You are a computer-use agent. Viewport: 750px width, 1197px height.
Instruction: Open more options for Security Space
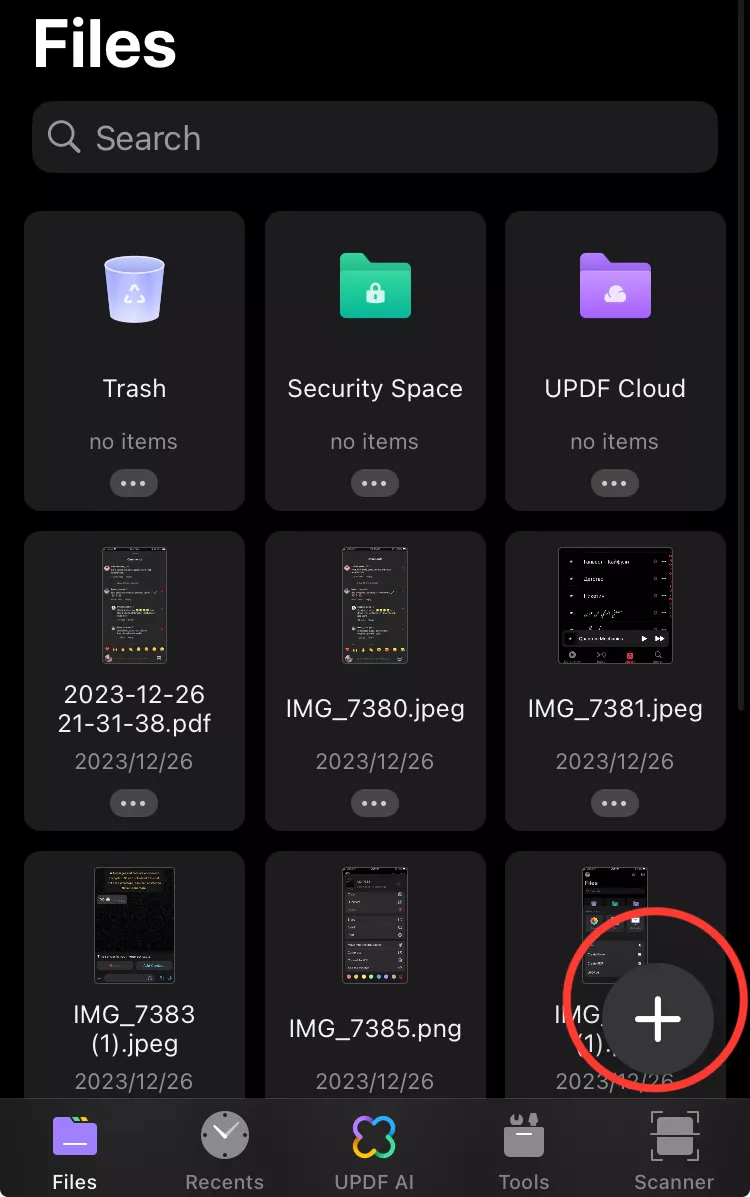[x=374, y=483]
